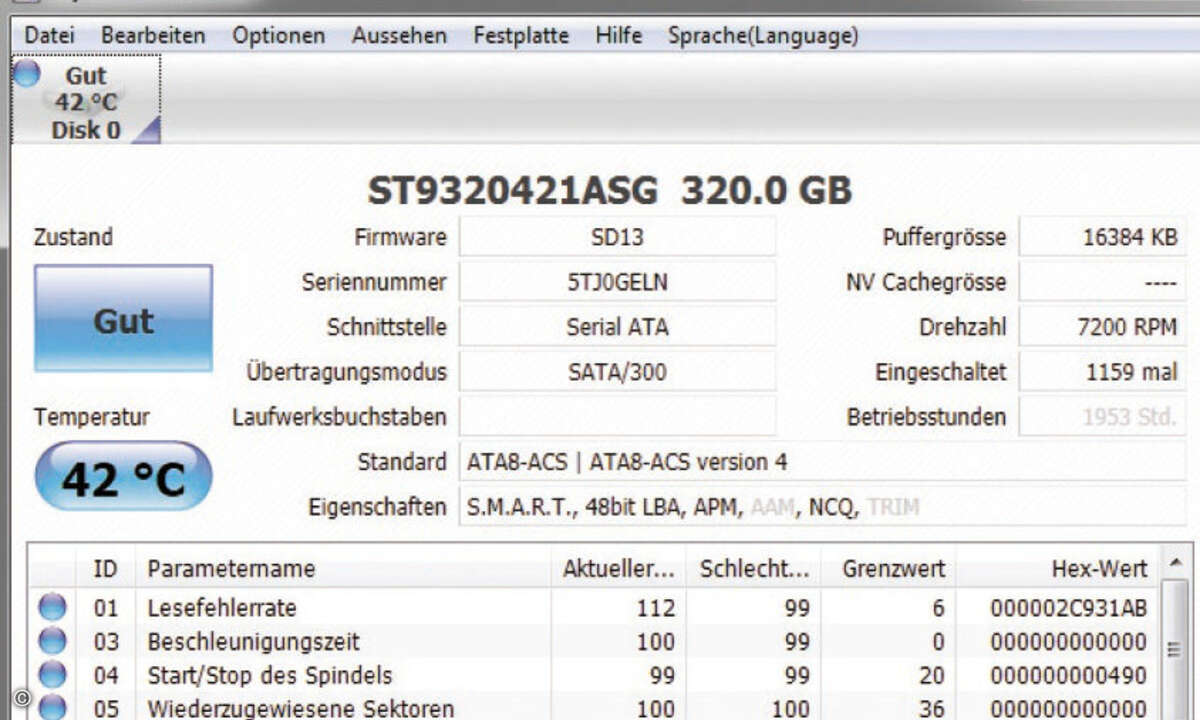Open the Aussehen menu
The height and width of the screenshot is (720, 1200).
tap(399, 36)
